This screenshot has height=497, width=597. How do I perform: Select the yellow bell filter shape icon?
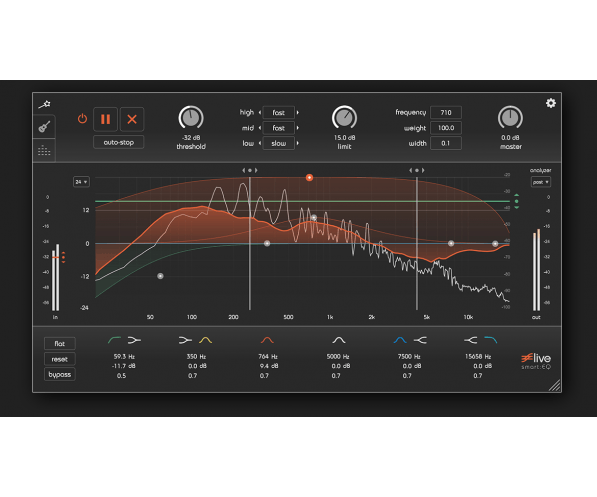click(x=206, y=340)
